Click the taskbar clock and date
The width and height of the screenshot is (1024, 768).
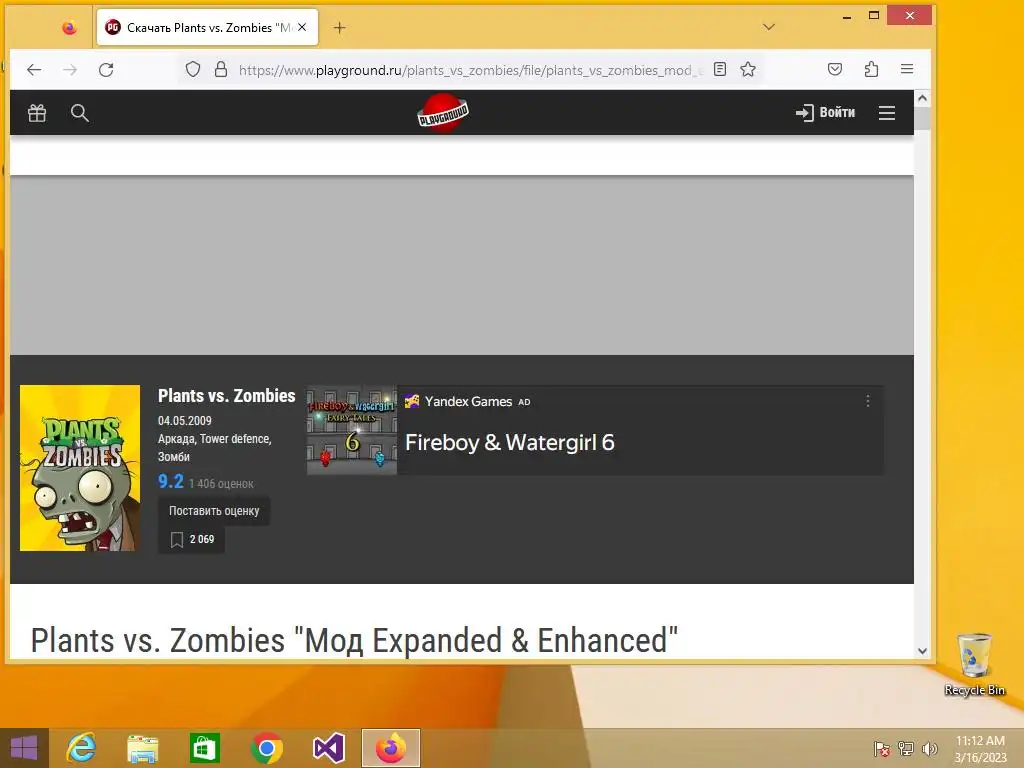click(980, 748)
